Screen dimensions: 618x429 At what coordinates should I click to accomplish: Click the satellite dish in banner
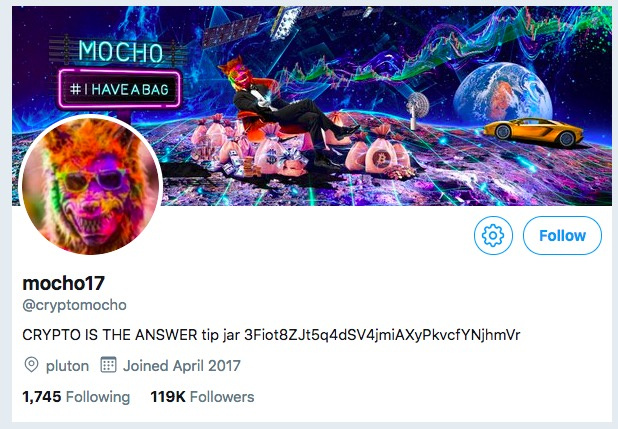coord(417,110)
